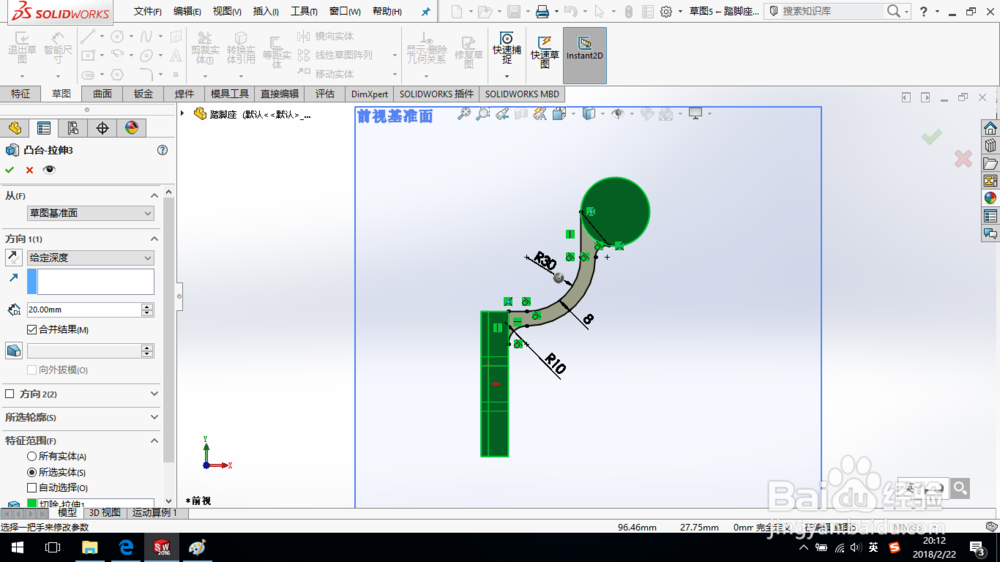The image size is (1000, 562).
Task: Open the 快速草图 rapid sketch tool
Action: (x=544, y=52)
